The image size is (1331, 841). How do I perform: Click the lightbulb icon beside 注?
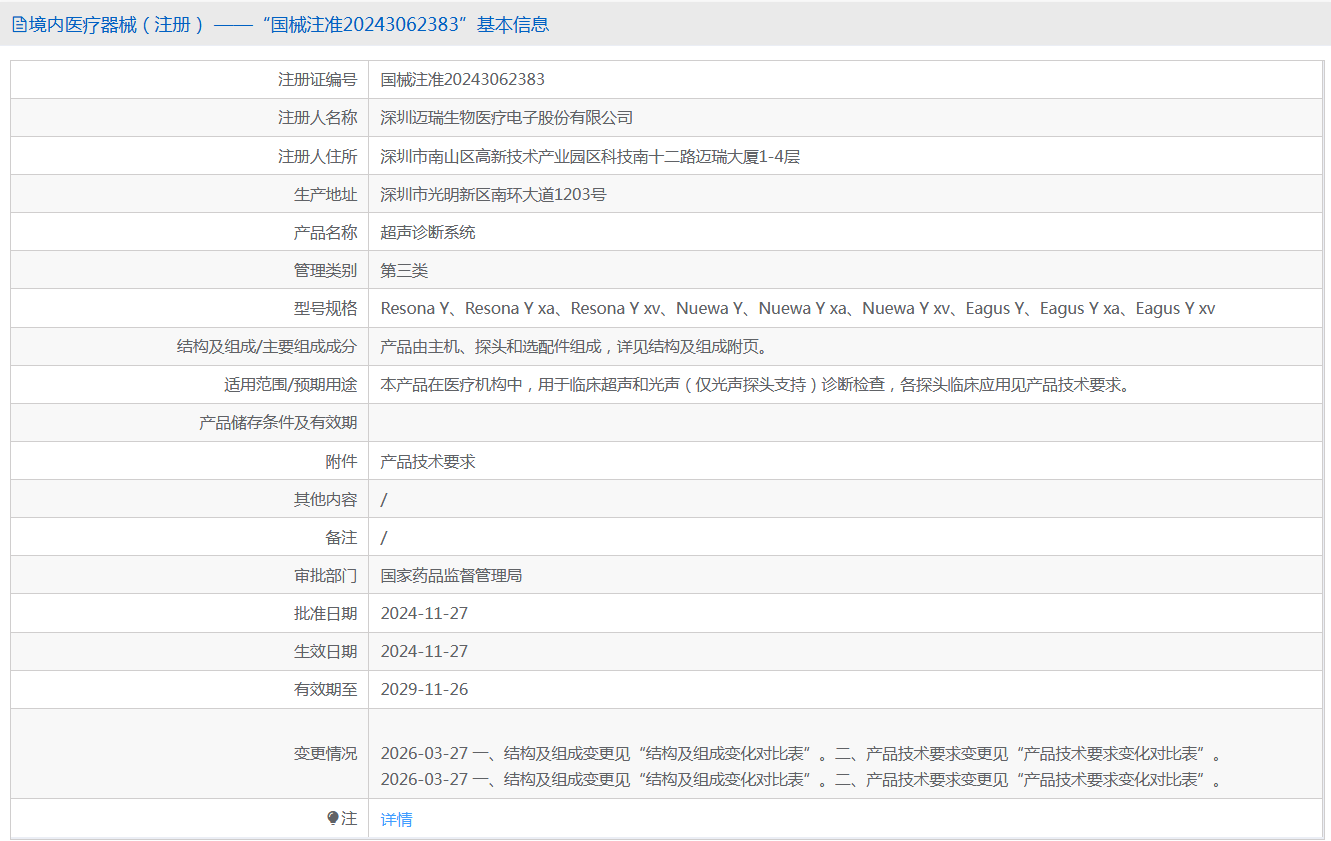[334, 818]
